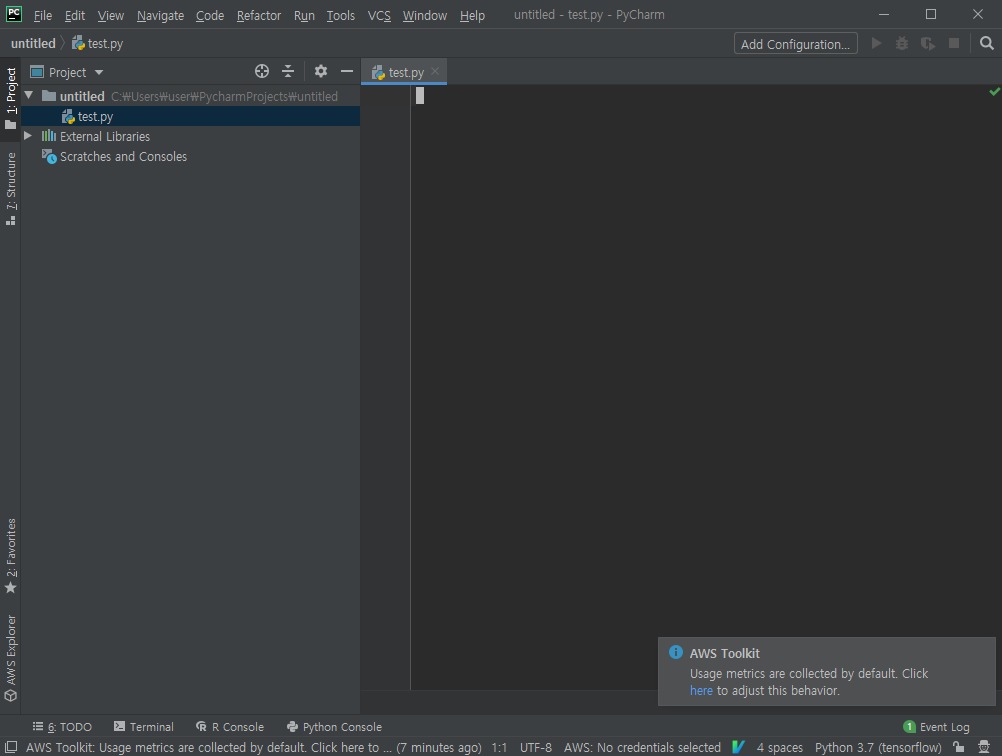Toggle the AWS Explorer side tab

point(11,658)
